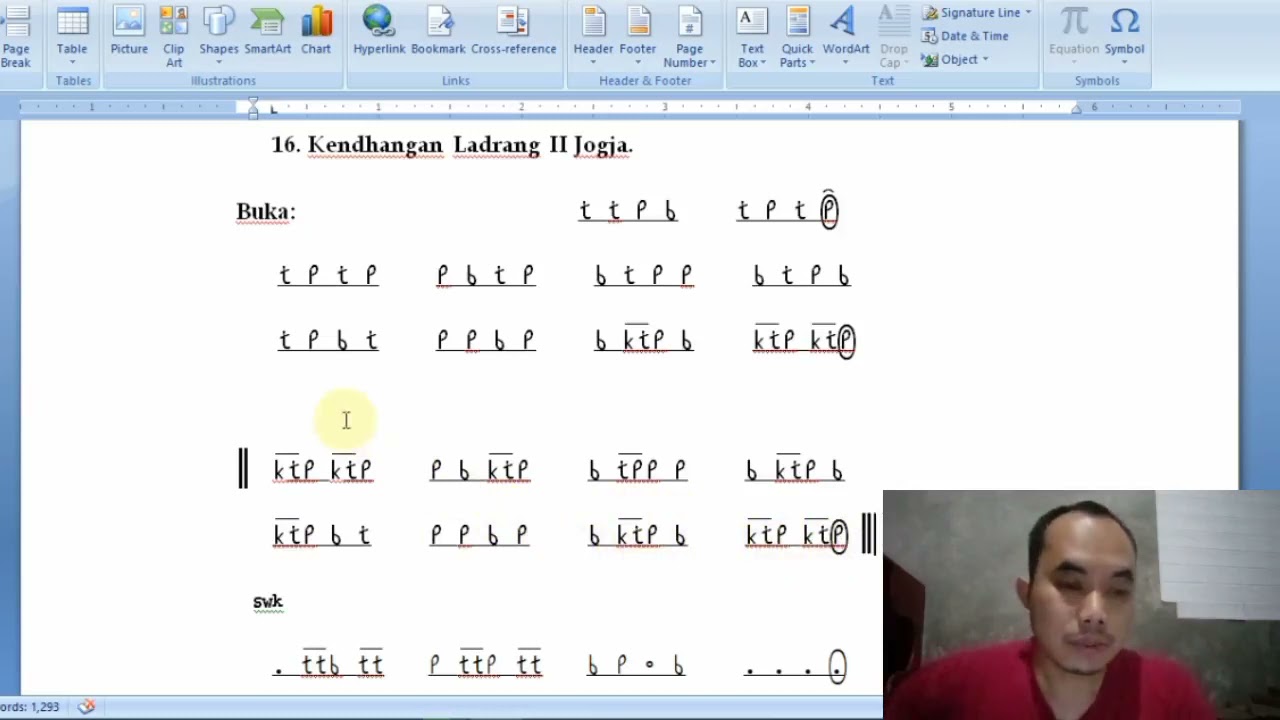Screen dimensions: 1280x720
Task: Open the Text Box gallery
Action: pyautogui.click(x=752, y=38)
